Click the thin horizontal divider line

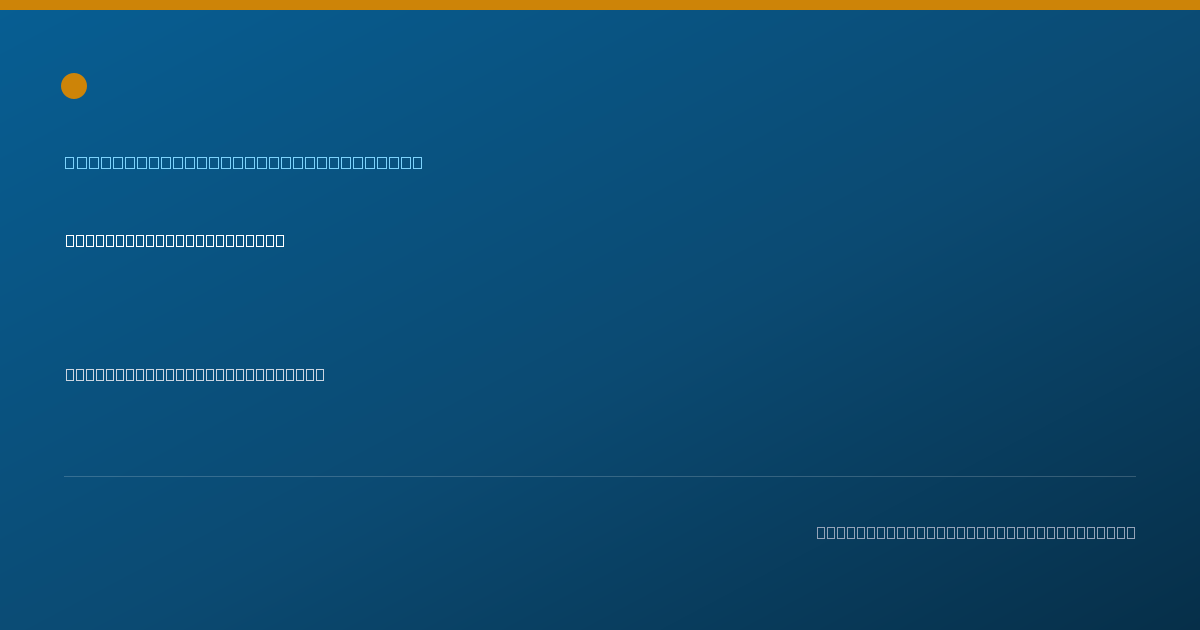(x=600, y=476)
